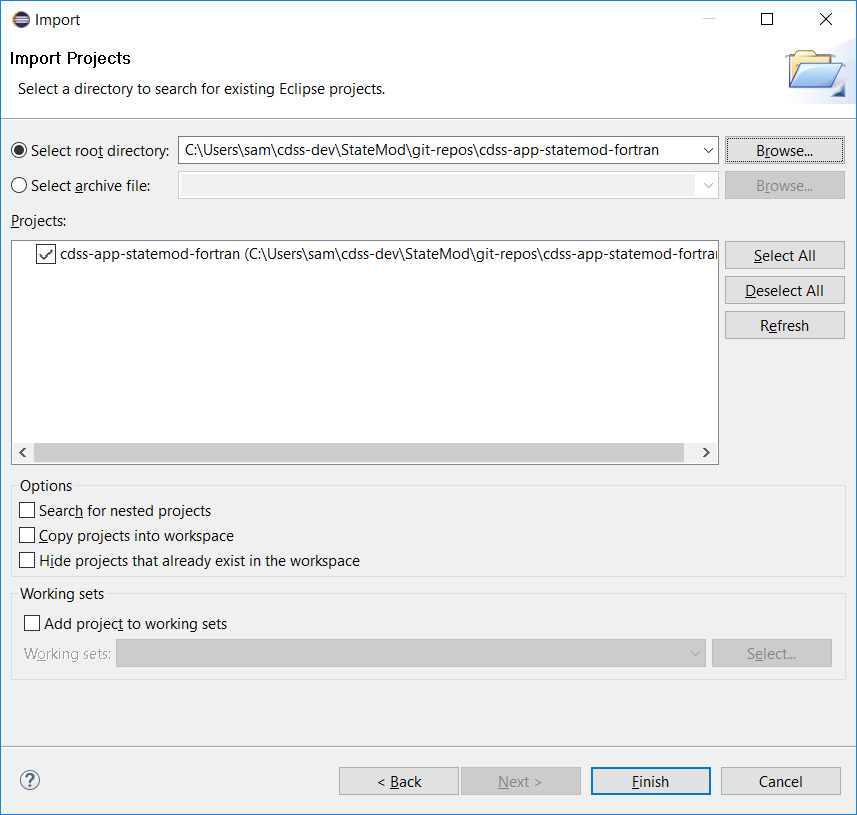Click the right arrow of the horizontal scrollbar
Screen dimensions: 857x815
[706, 452]
